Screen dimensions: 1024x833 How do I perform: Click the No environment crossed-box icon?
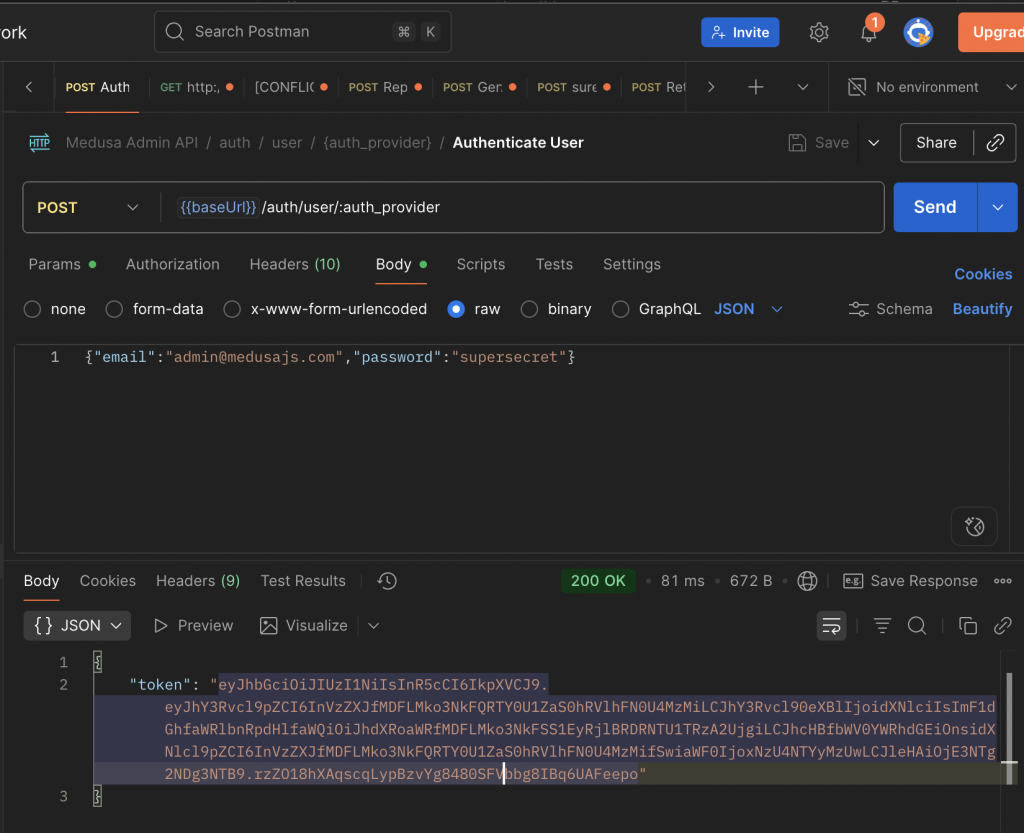[856, 87]
